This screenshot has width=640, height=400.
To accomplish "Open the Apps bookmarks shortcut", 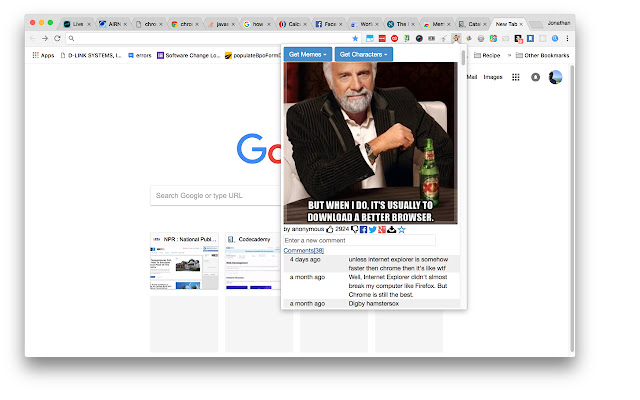I will click(43, 55).
